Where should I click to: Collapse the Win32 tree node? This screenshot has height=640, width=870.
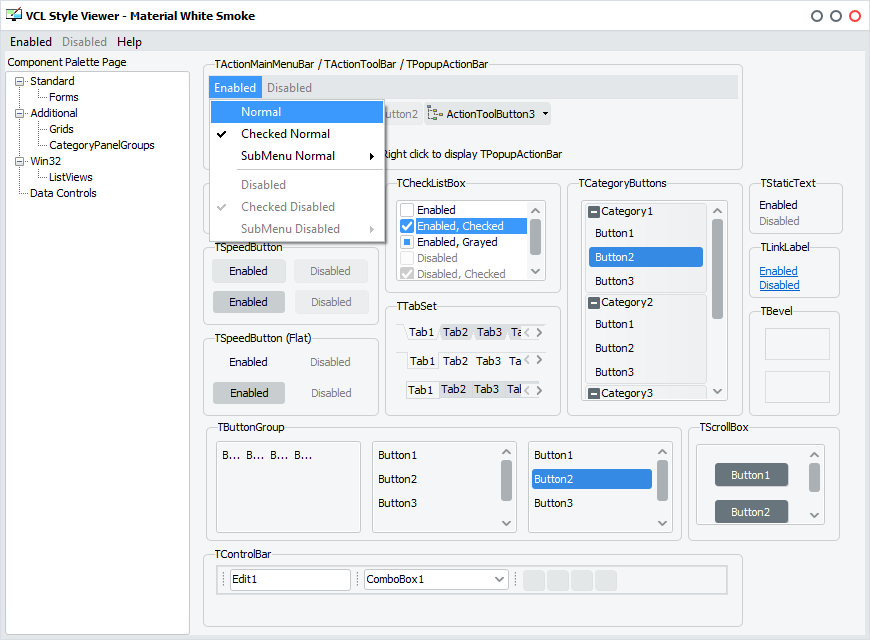coord(19,162)
